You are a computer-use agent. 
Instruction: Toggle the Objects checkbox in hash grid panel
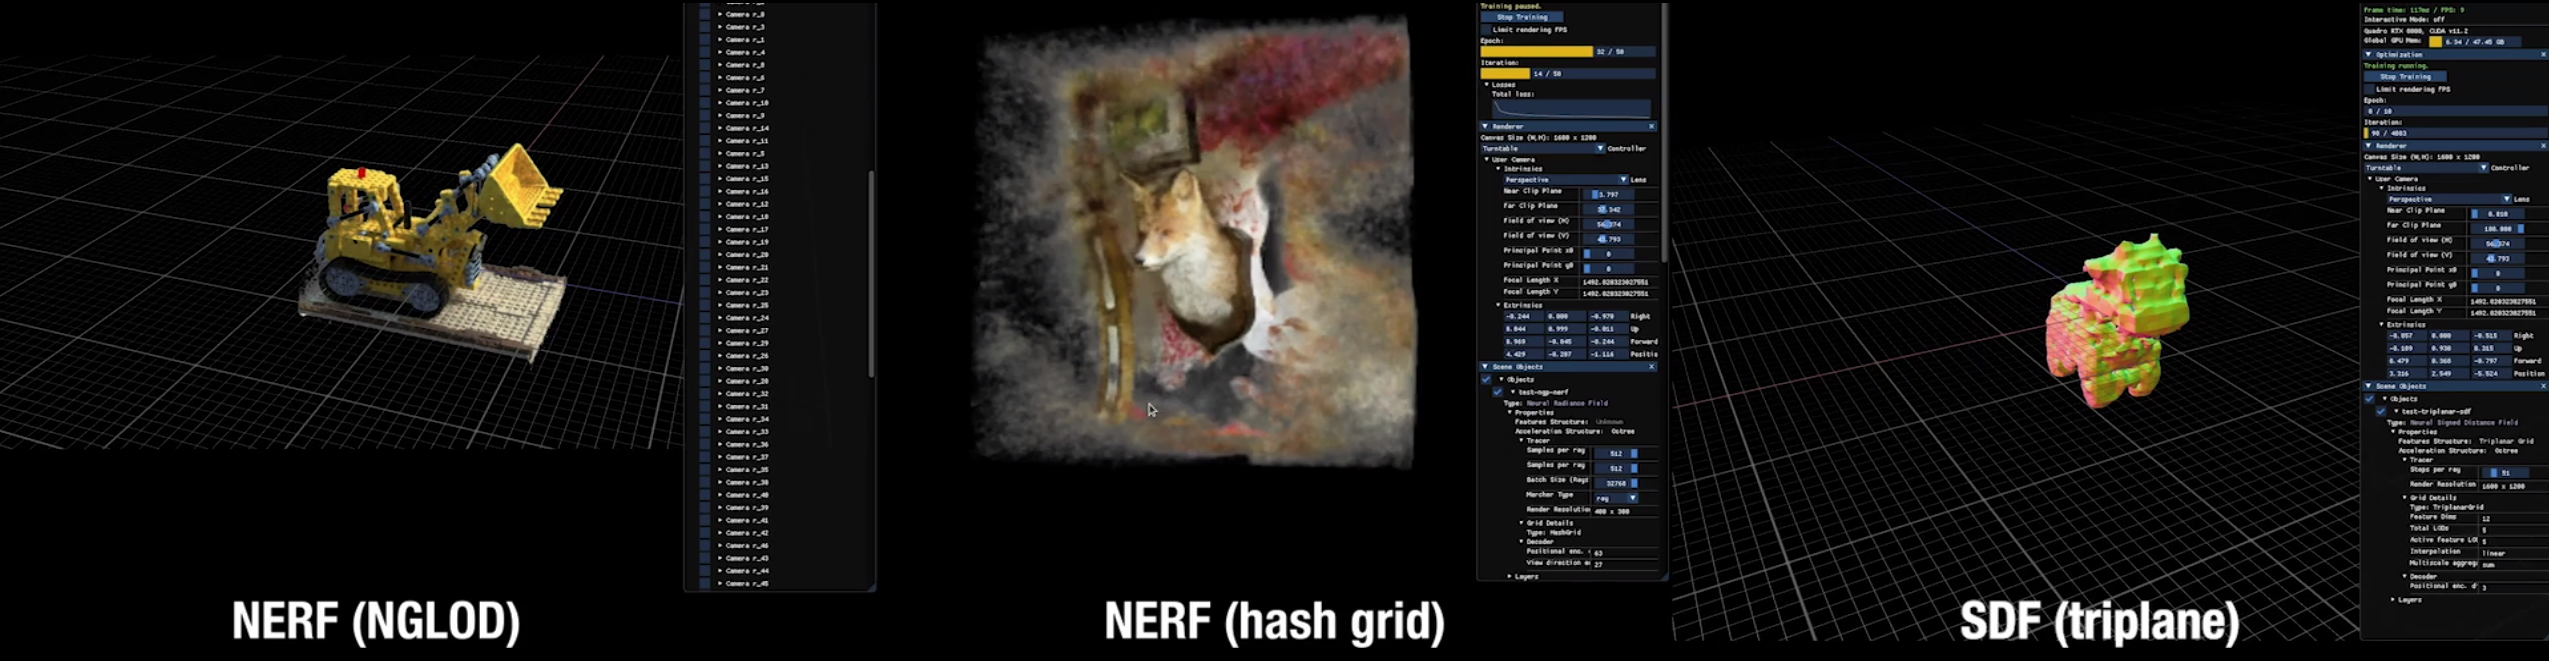pyautogui.click(x=1486, y=380)
